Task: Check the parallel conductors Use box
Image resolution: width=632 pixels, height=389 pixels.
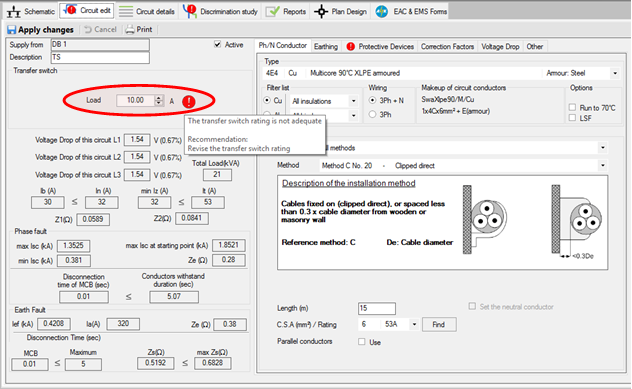Action: coord(362,342)
